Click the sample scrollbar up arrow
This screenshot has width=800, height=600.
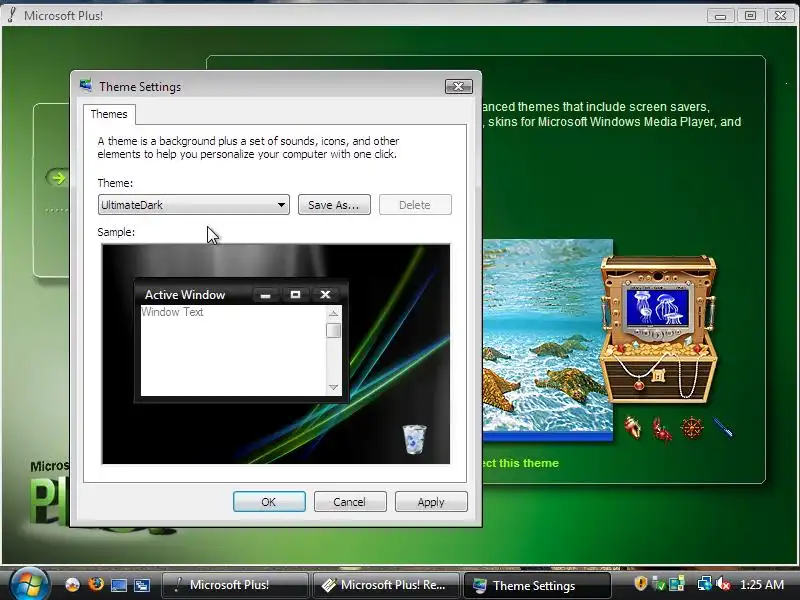coord(333,313)
